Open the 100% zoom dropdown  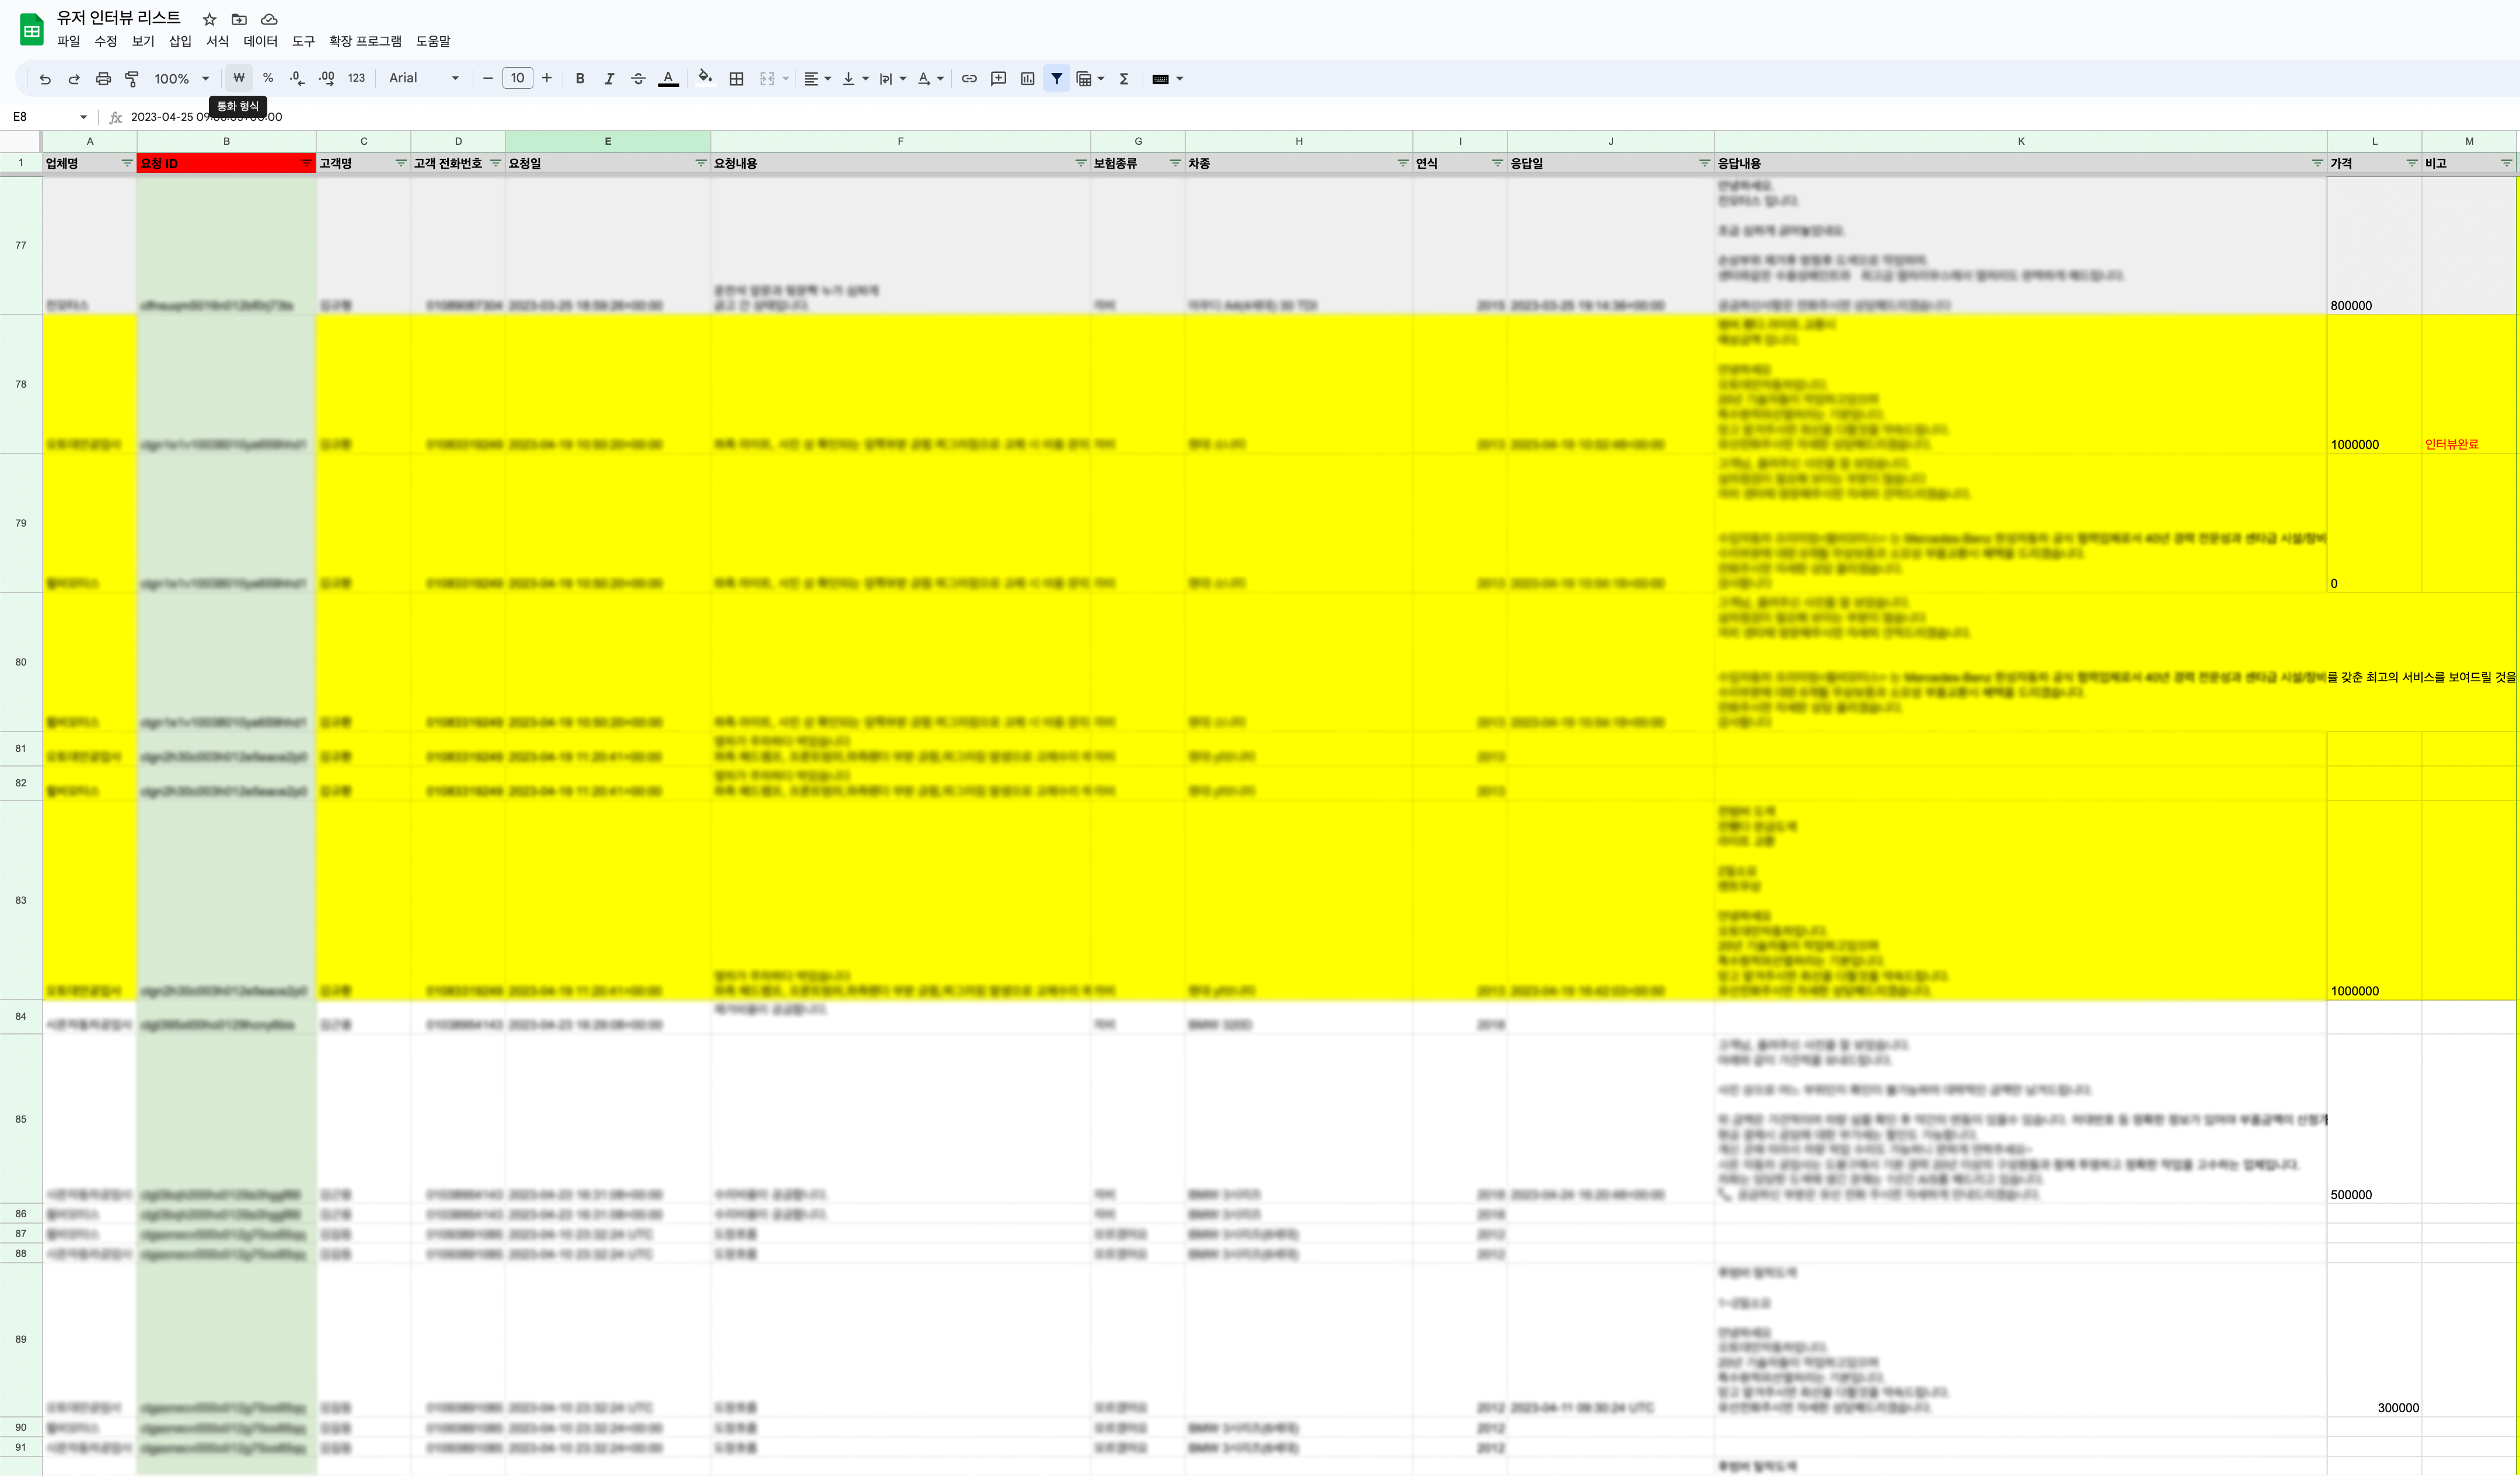181,78
